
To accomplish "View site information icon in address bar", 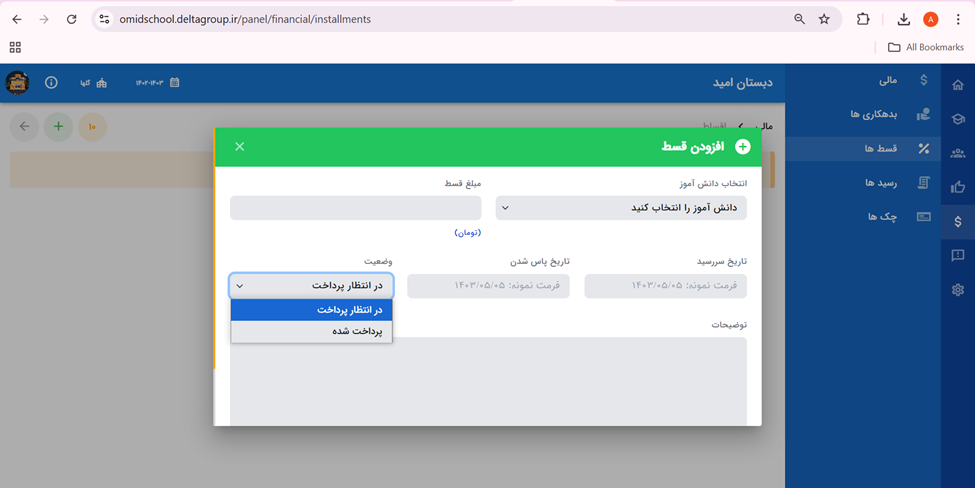I will point(104,19).
